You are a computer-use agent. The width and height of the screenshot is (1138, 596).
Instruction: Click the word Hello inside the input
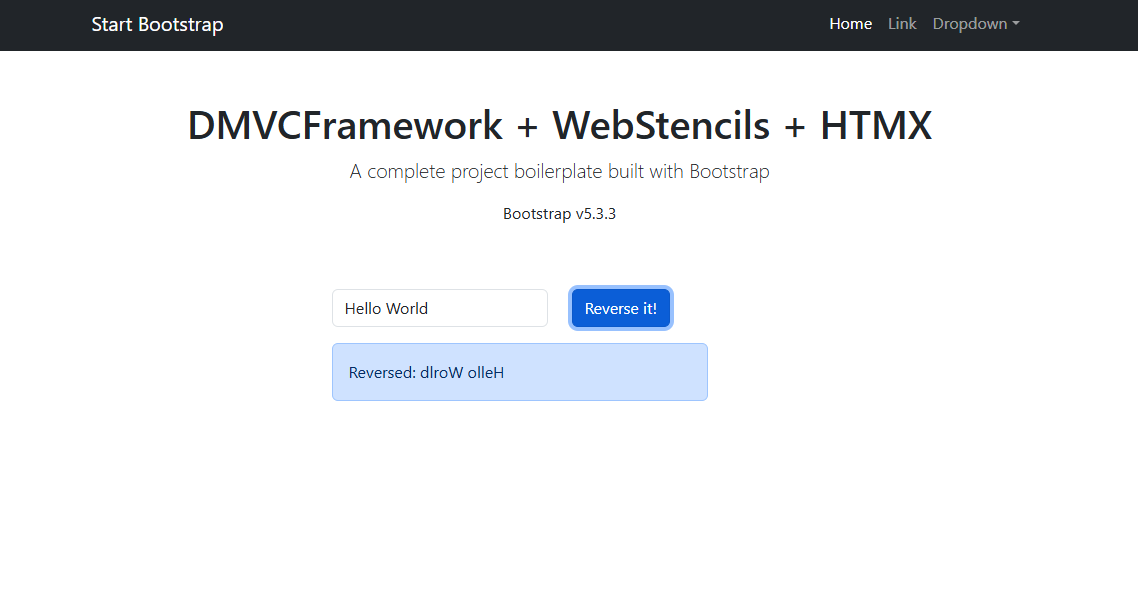pyautogui.click(x=363, y=309)
